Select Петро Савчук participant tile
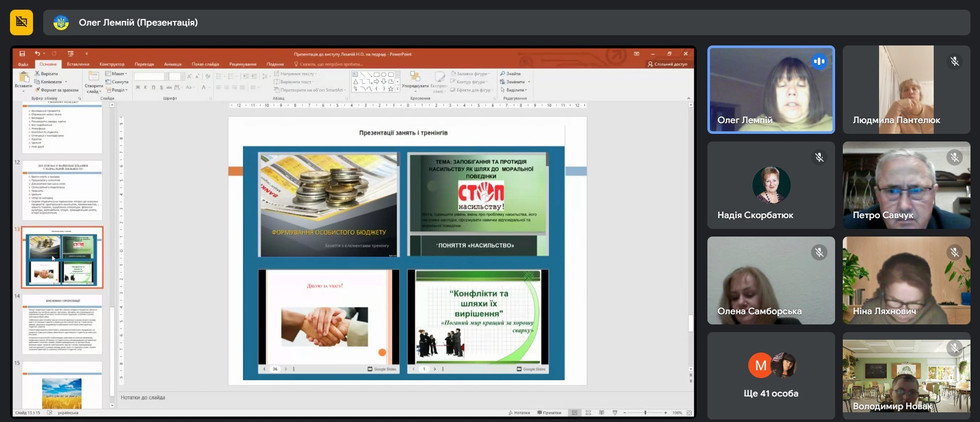 pos(906,185)
